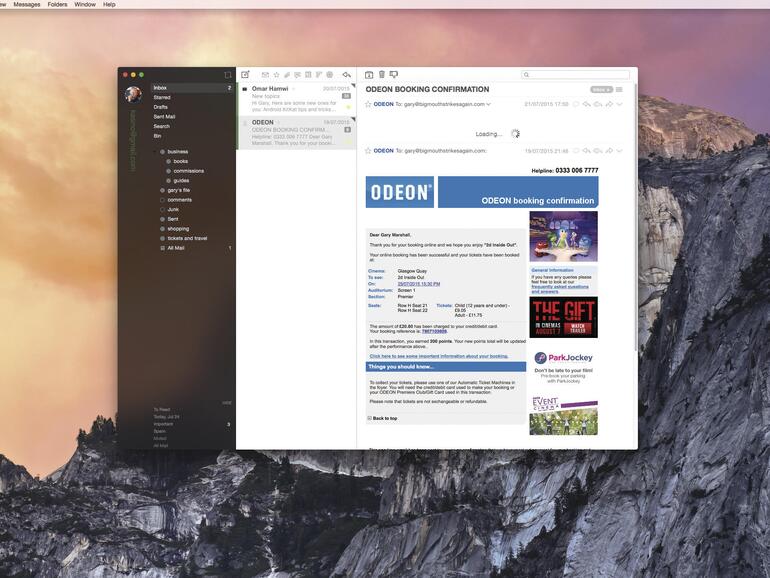Star the second ODEON message dated 19/07/2015
The height and width of the screenshot is (578, 770).
[x=368, y=151]
